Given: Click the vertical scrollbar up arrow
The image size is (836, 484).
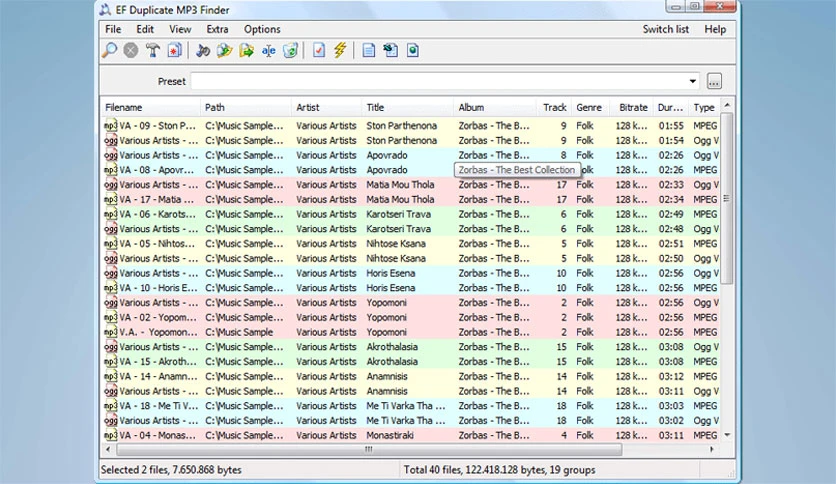Looking at the screenshot, I should pyautogui.click(x=727, y=105).
